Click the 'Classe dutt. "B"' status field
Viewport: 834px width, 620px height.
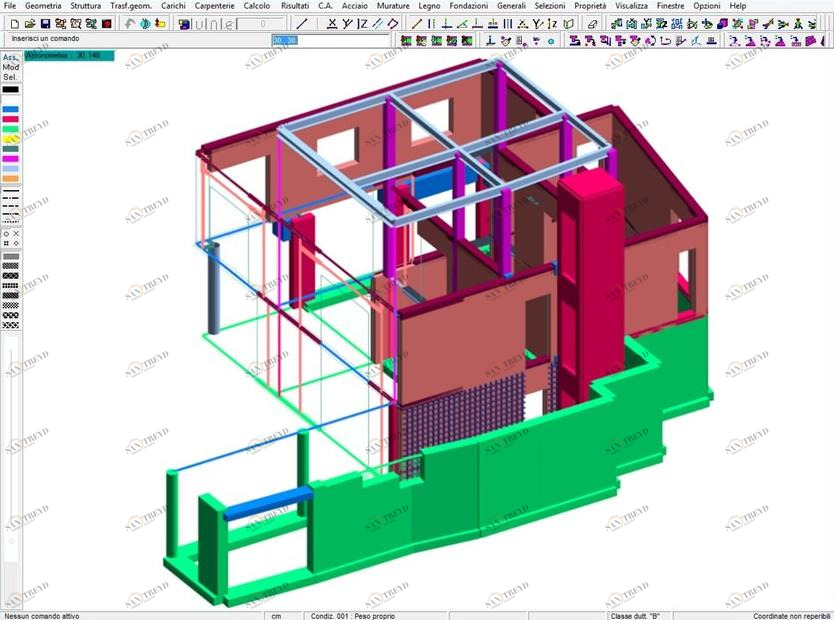(634, 615)
